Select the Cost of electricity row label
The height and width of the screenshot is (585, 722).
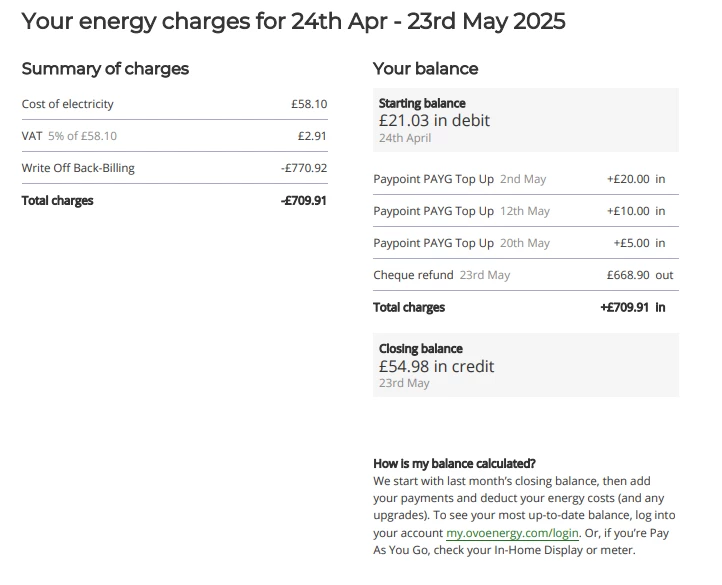[x=68, y=104]
